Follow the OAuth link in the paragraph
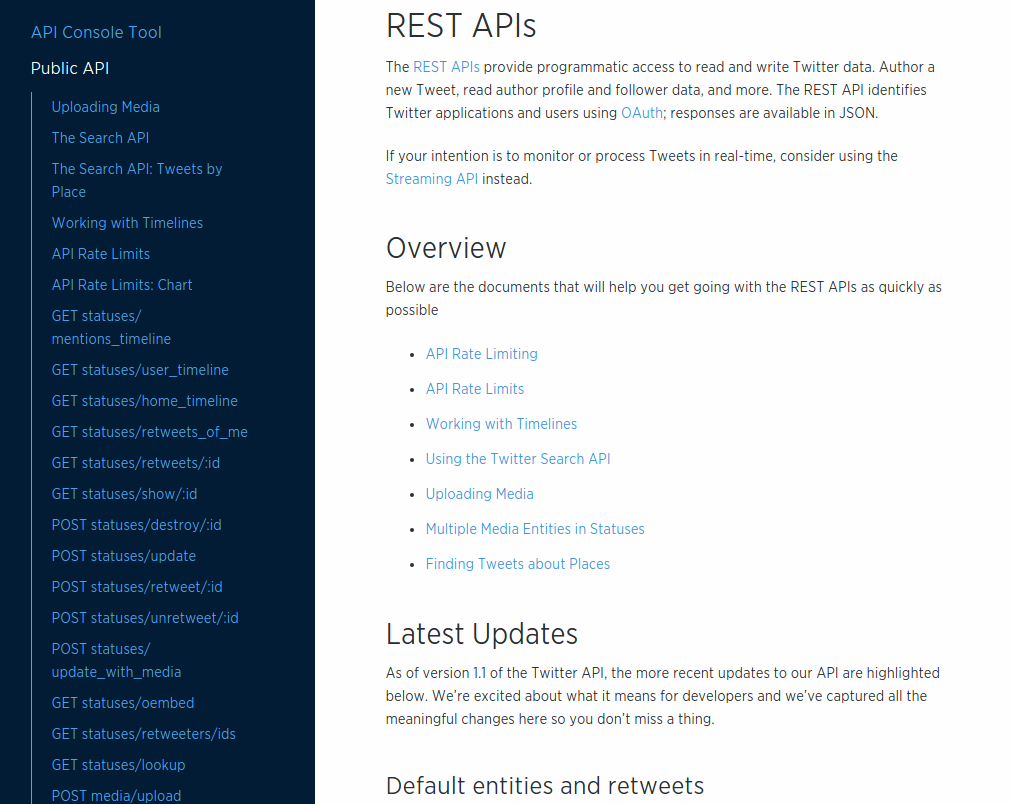 coord(641,113)
